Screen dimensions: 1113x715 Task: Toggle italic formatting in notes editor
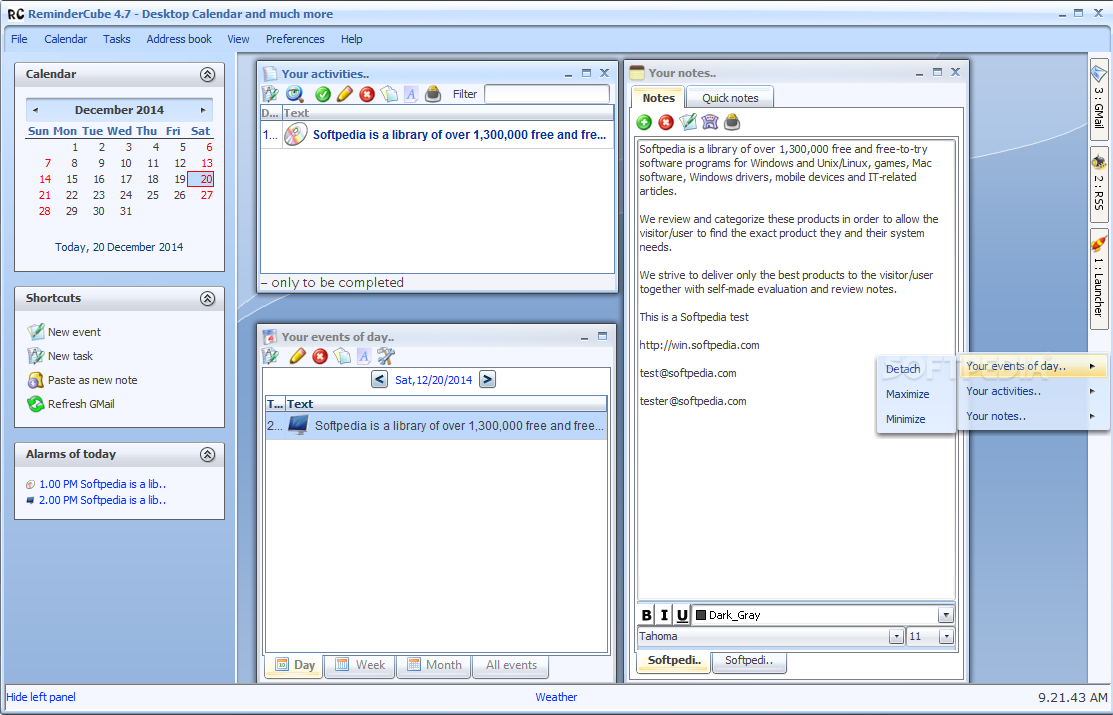(664, 615)
